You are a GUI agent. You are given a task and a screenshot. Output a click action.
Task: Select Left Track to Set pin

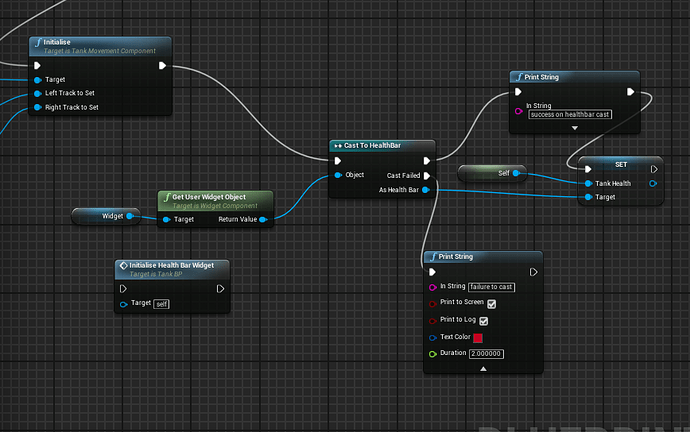pyautogui.click(x=38, y=93)
